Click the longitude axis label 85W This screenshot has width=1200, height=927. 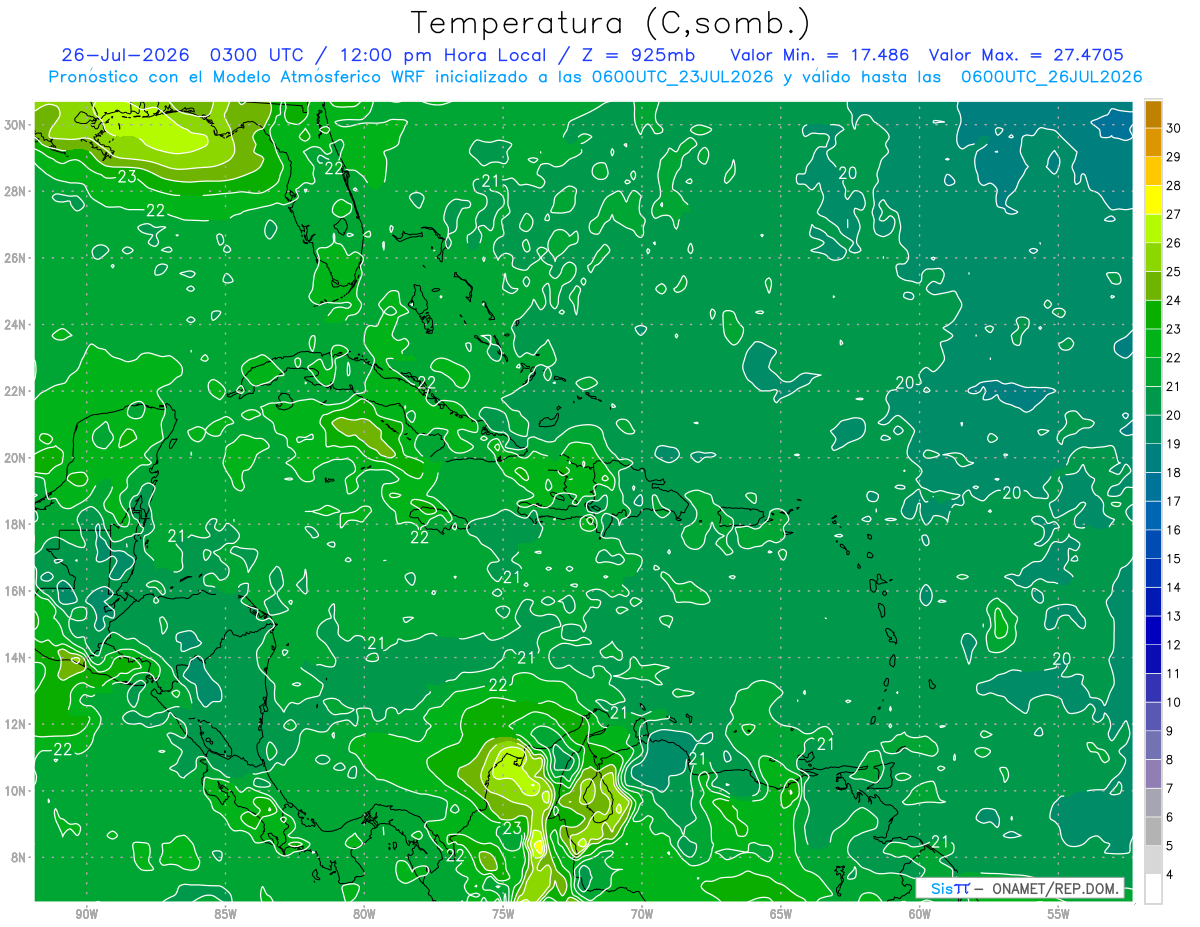(x=225, y=914)
